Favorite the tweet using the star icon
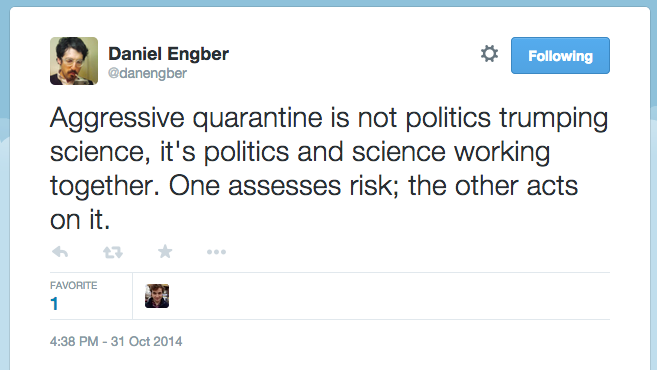Screen dimensions: 657x370 tap(165, 251)
